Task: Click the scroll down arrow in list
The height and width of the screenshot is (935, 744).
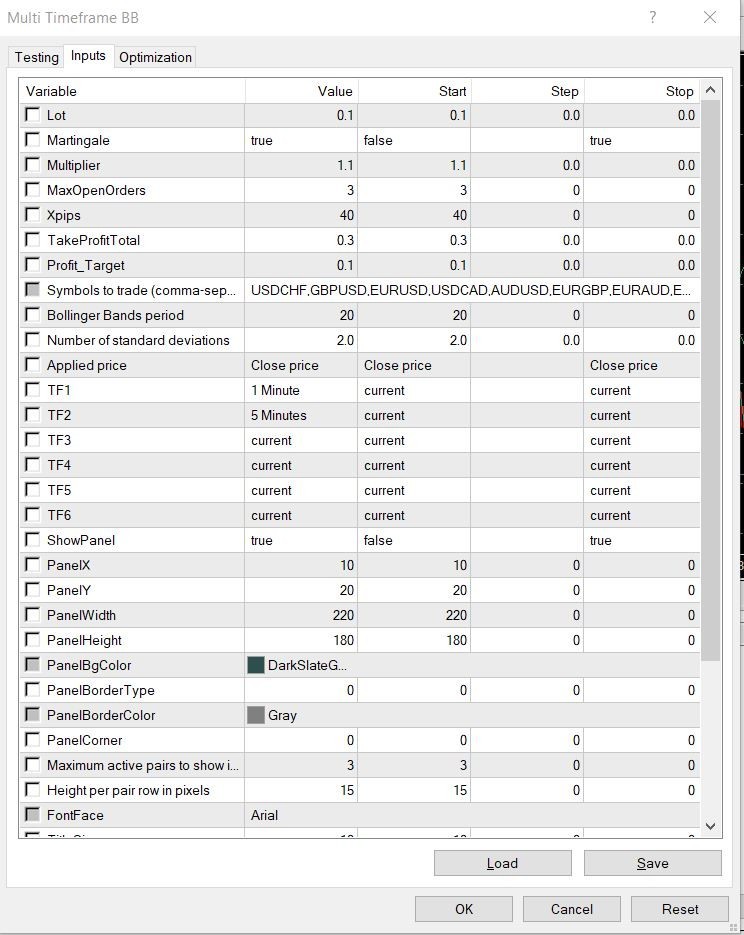Action: (710, 826)
